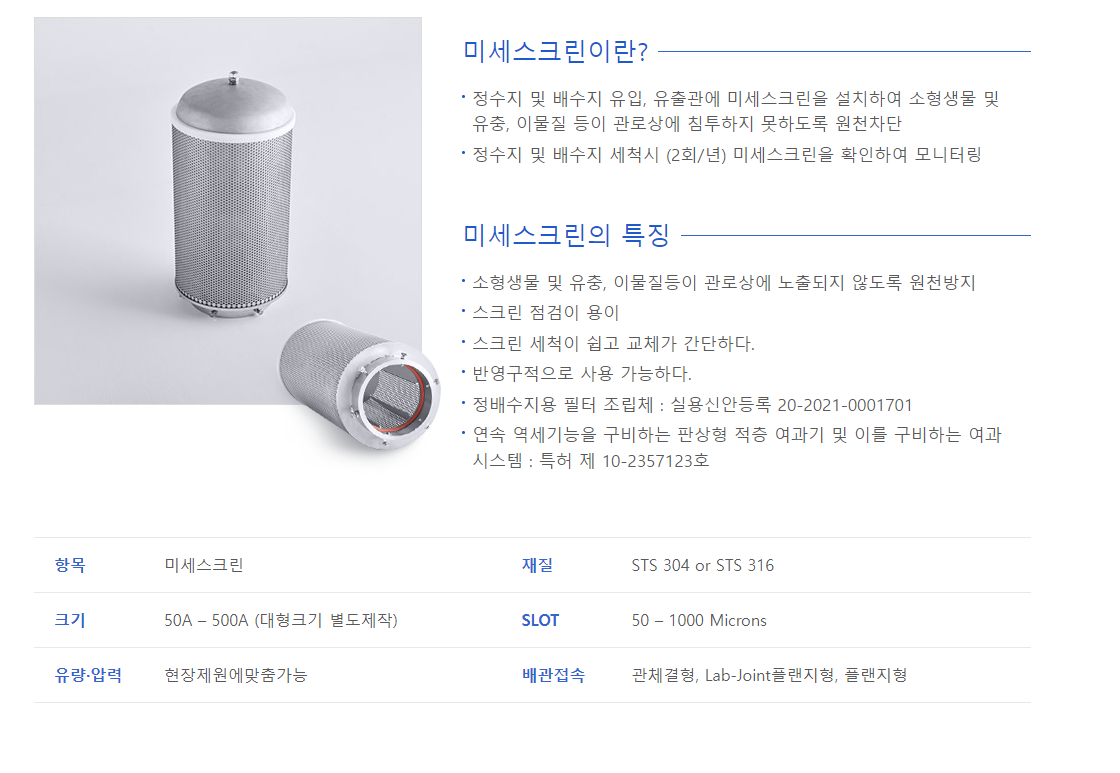Click the 스크린 점검이 용이 bullet

(546, 312)
